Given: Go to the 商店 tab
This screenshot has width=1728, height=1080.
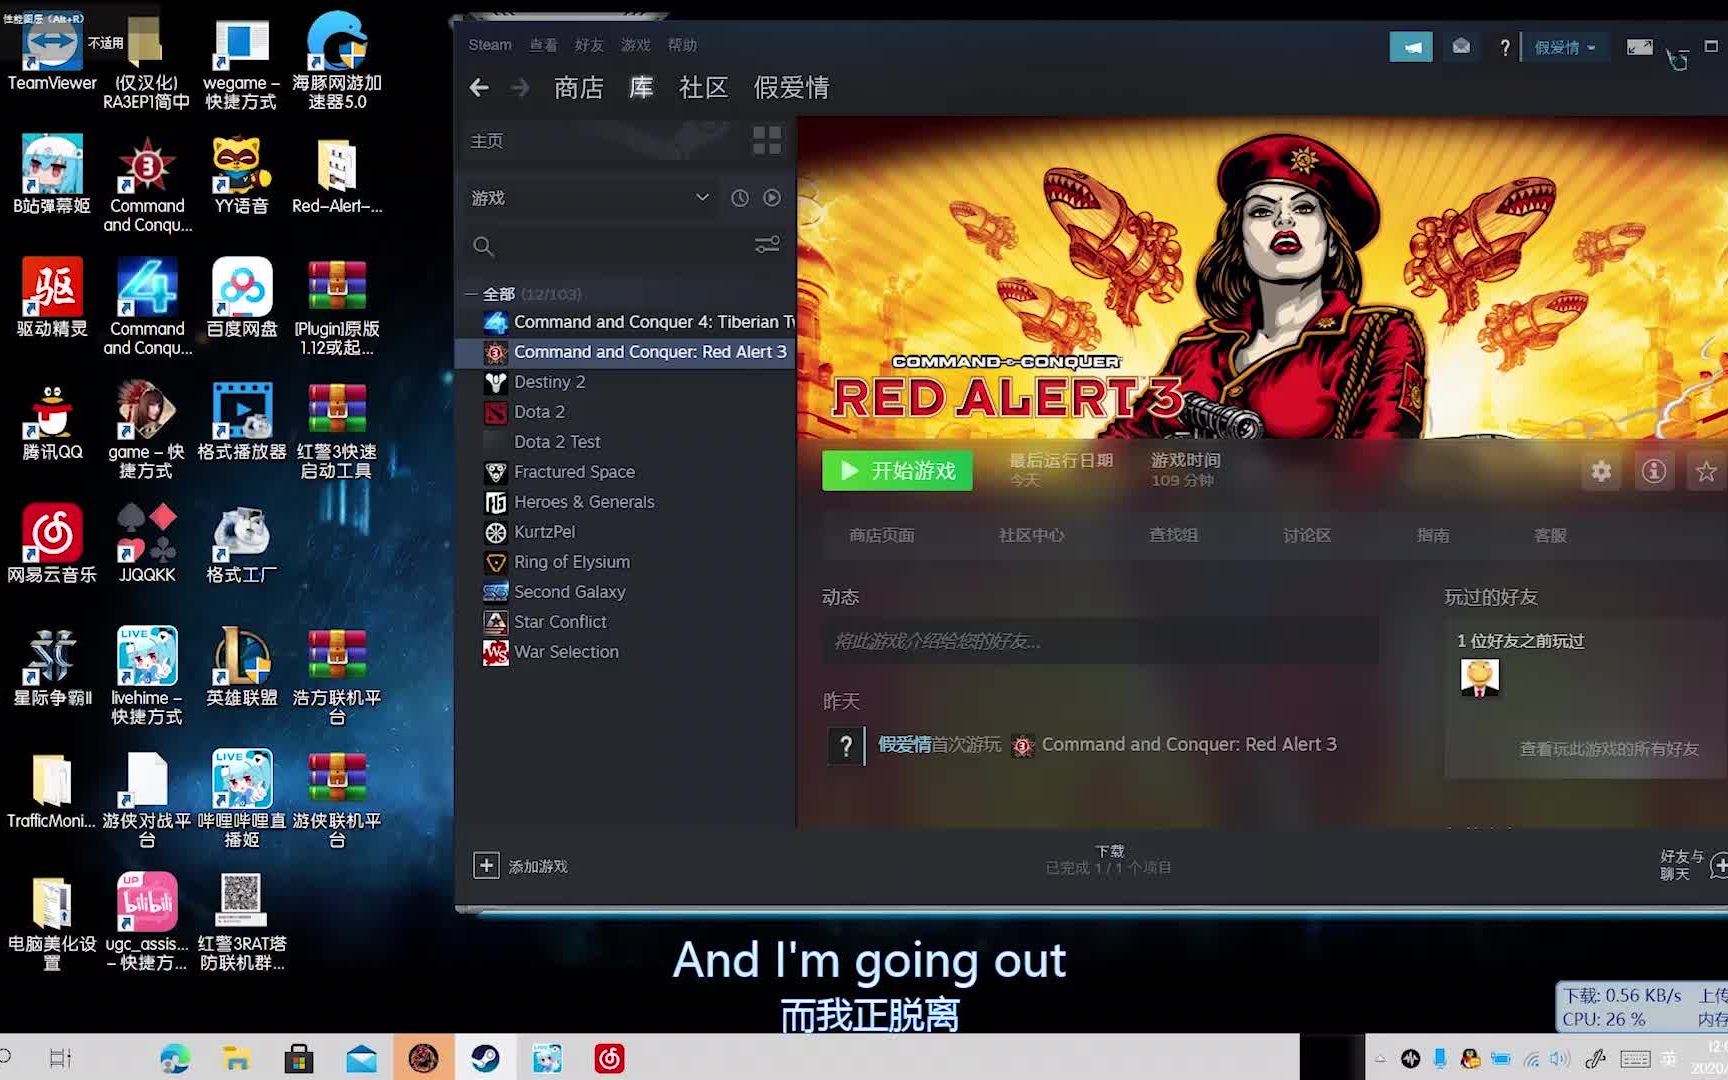Looking at the screenshot, I should 579,88.
